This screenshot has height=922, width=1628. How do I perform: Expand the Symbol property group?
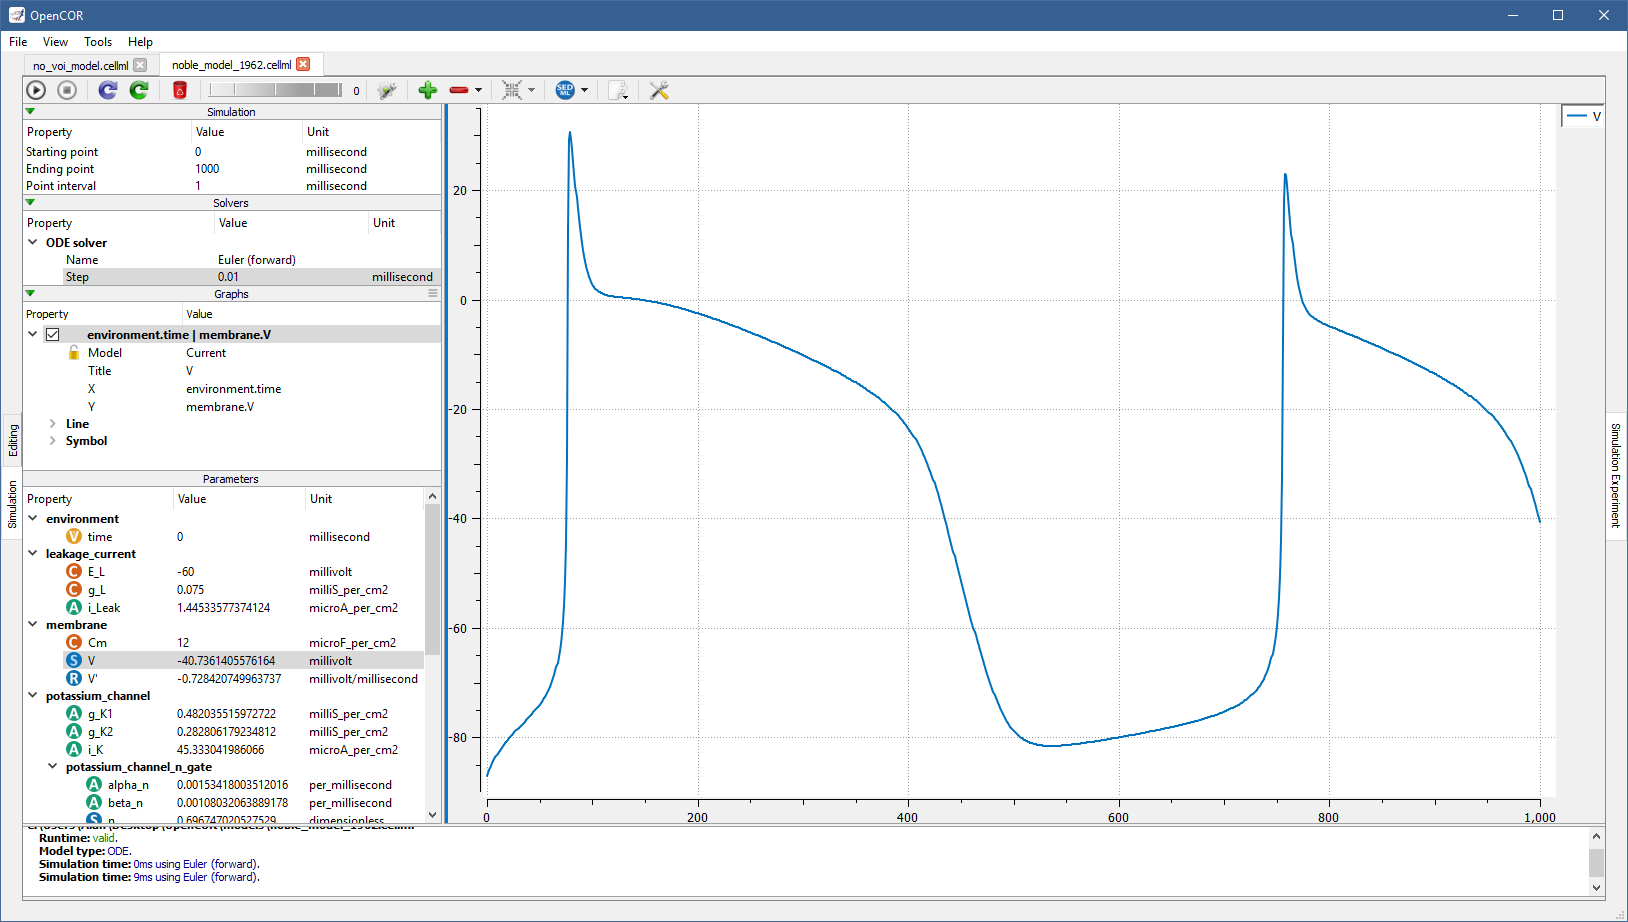(53, 441)
